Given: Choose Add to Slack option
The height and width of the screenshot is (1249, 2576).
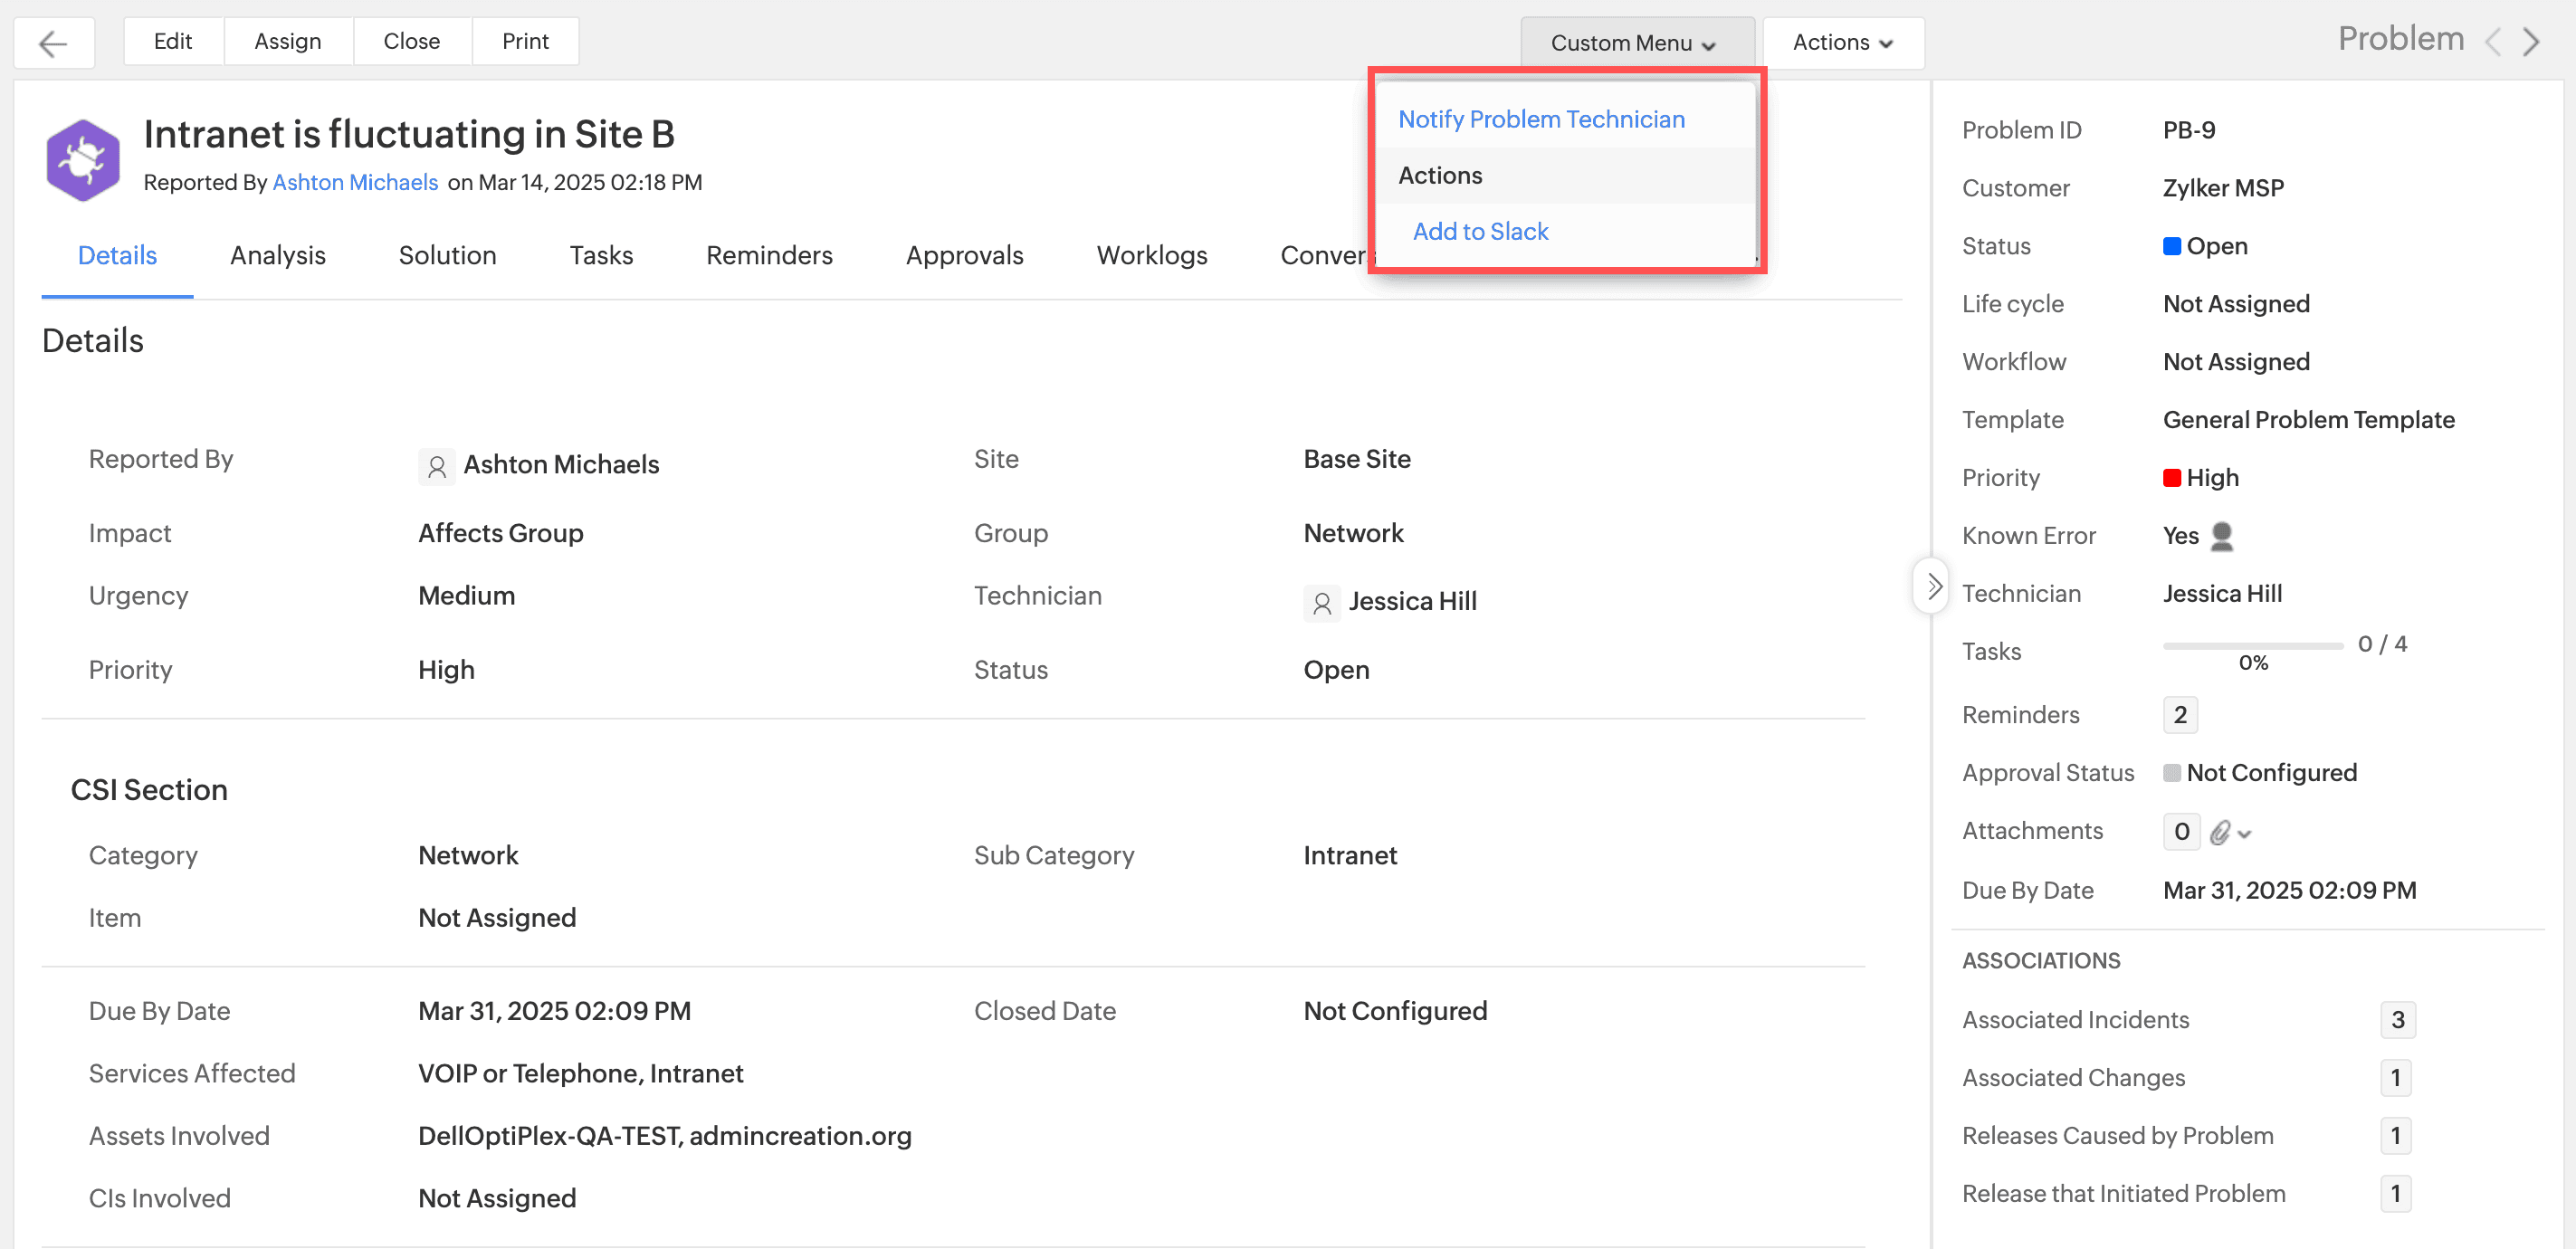Looking at the screenshot, I should [x=1479, y=232].
